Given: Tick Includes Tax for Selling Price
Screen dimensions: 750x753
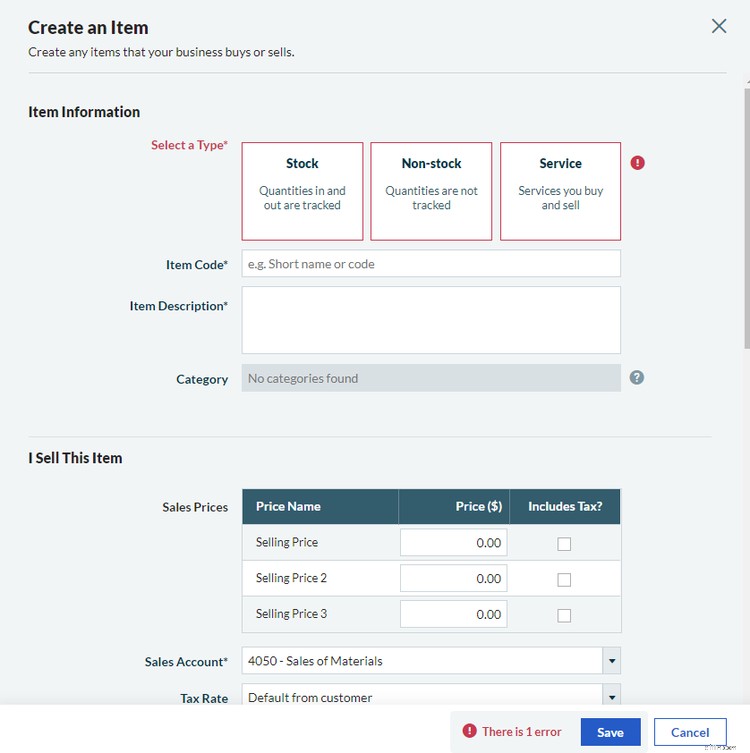Looking at the screenshot, I should click(564, 544).
